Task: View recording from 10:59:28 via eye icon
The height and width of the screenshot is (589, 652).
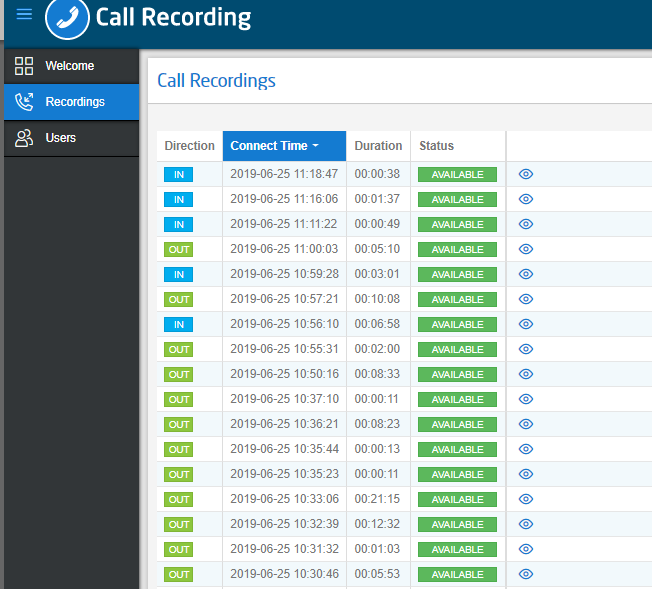Action: pos(526,274)
